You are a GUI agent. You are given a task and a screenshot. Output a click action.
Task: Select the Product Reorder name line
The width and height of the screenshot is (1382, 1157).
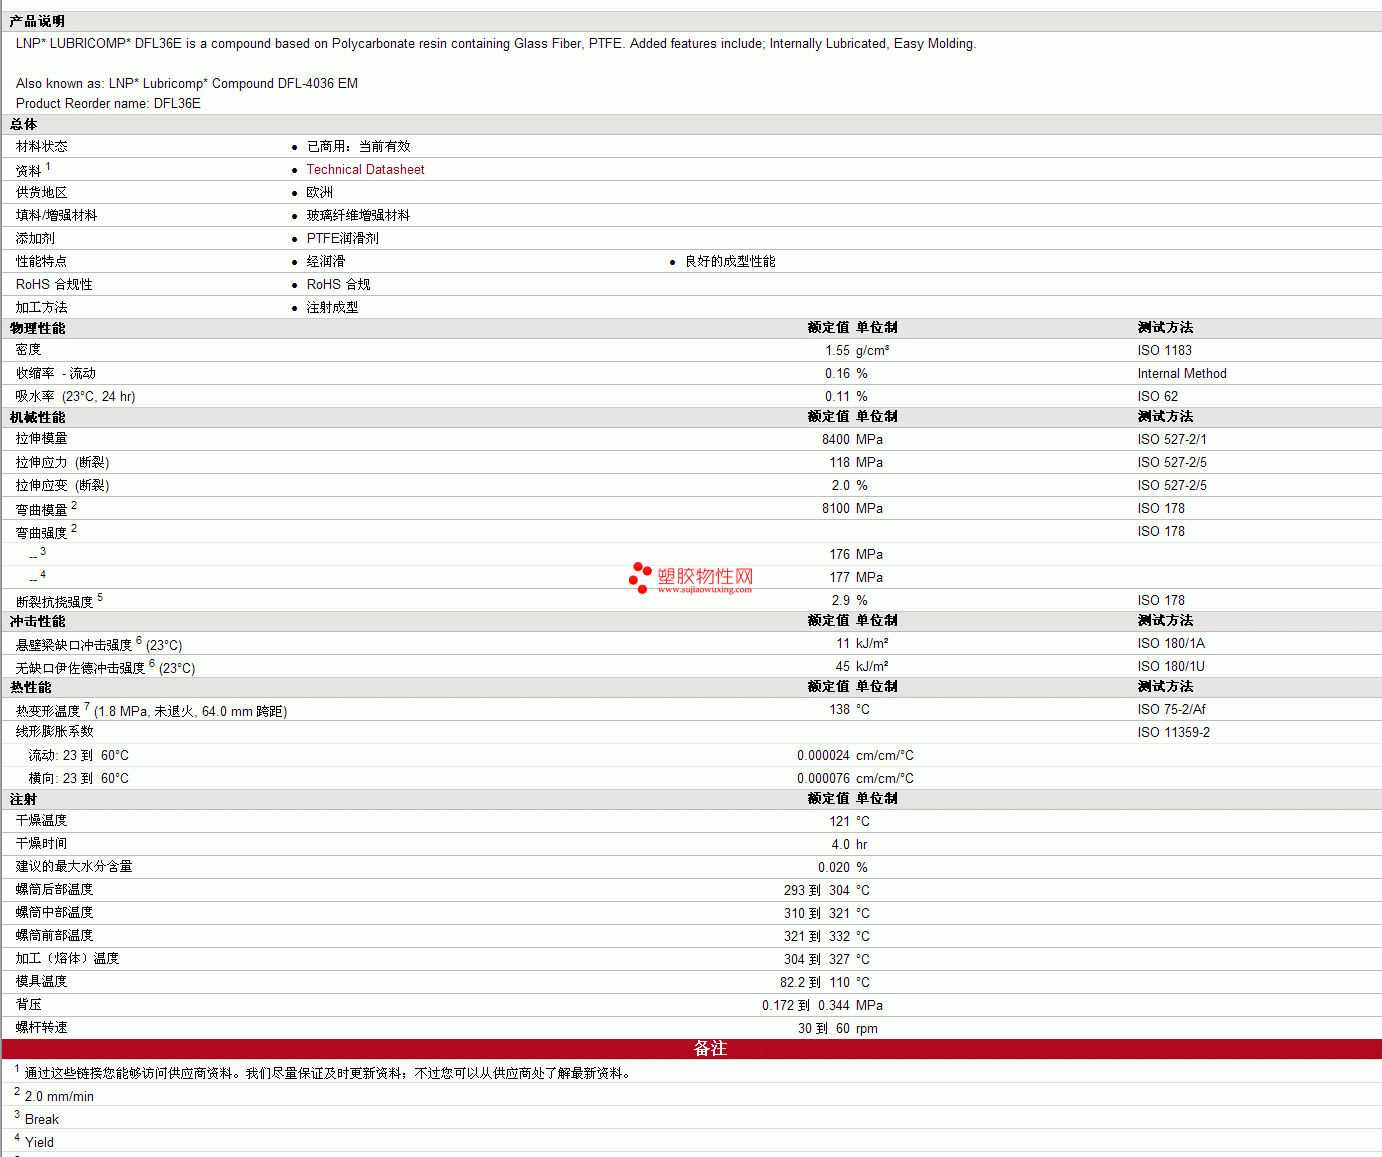(108, 104)
